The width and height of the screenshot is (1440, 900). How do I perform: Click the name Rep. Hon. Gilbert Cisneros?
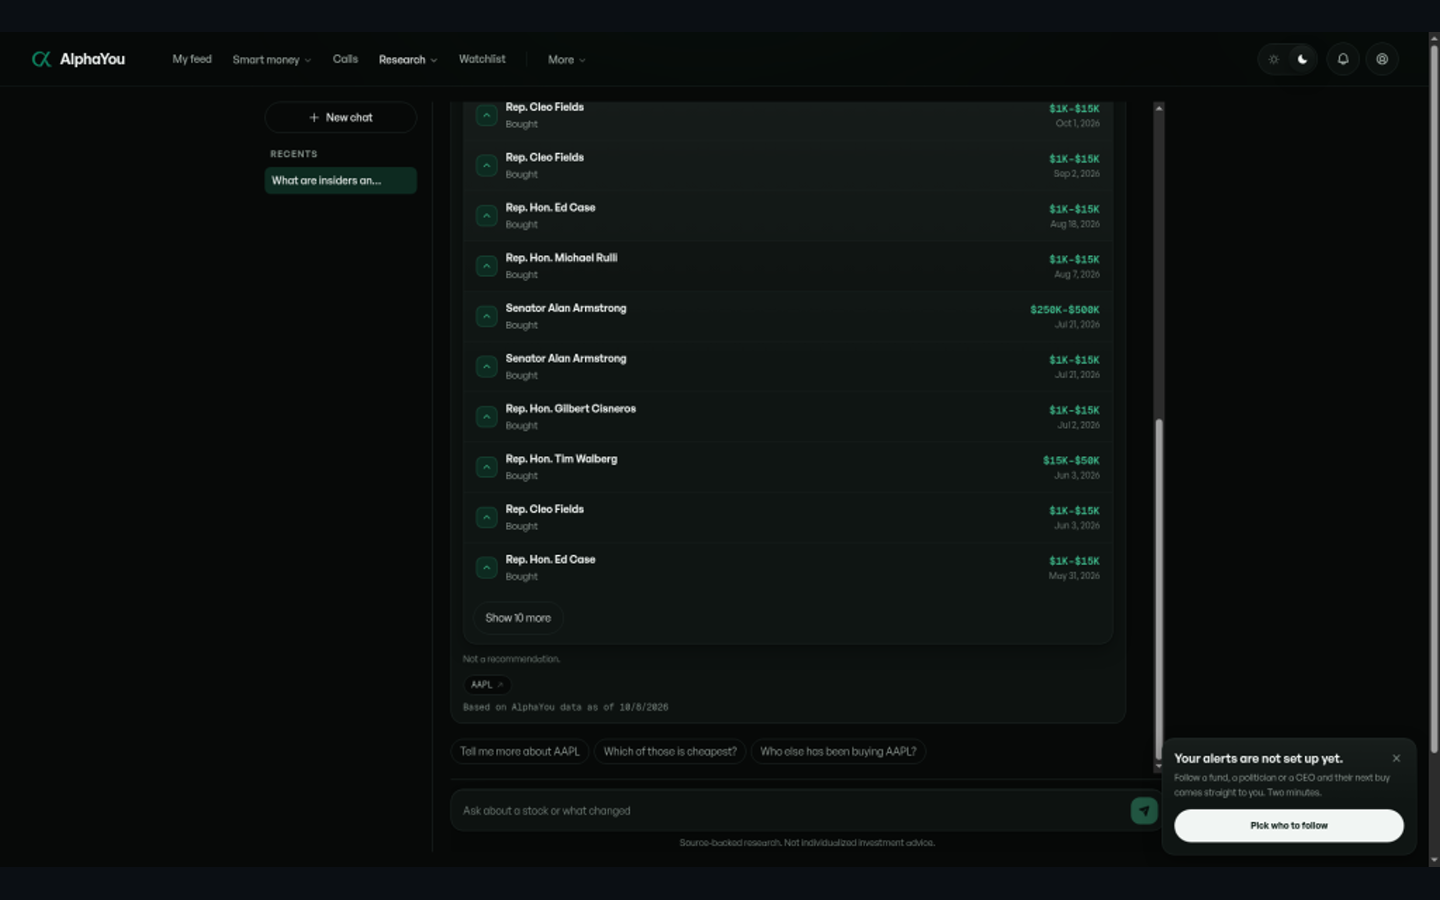point(570,409)
